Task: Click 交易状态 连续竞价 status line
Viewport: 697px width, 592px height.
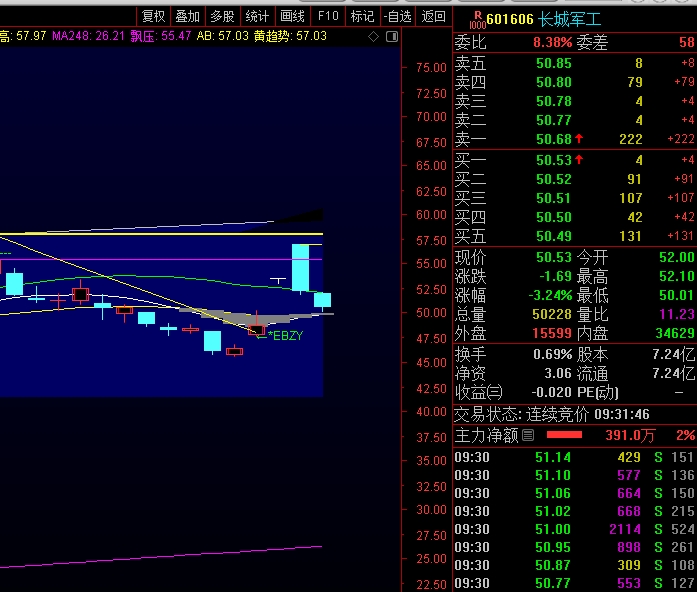Action: tap(552, 414)
